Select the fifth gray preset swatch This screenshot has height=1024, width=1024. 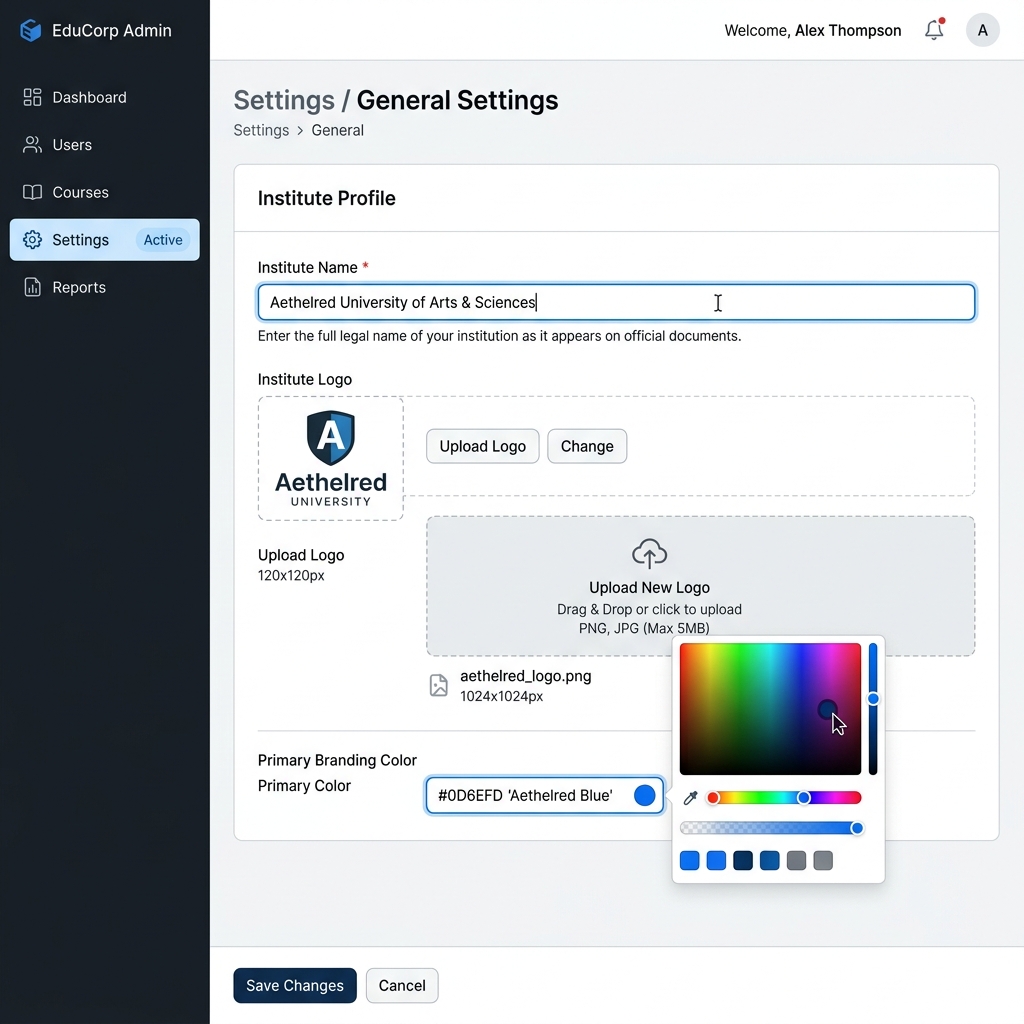point(797,860)
